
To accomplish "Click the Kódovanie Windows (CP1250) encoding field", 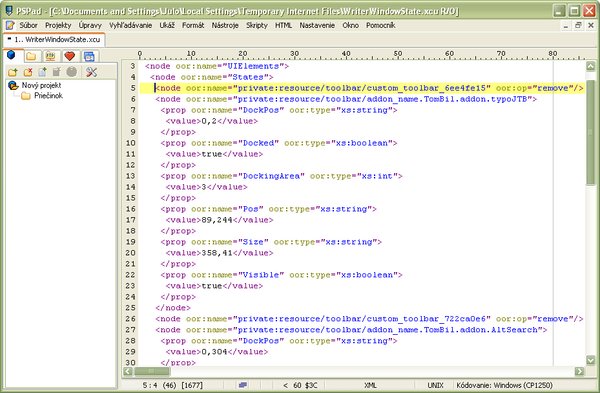I will (x=504, y=385).
